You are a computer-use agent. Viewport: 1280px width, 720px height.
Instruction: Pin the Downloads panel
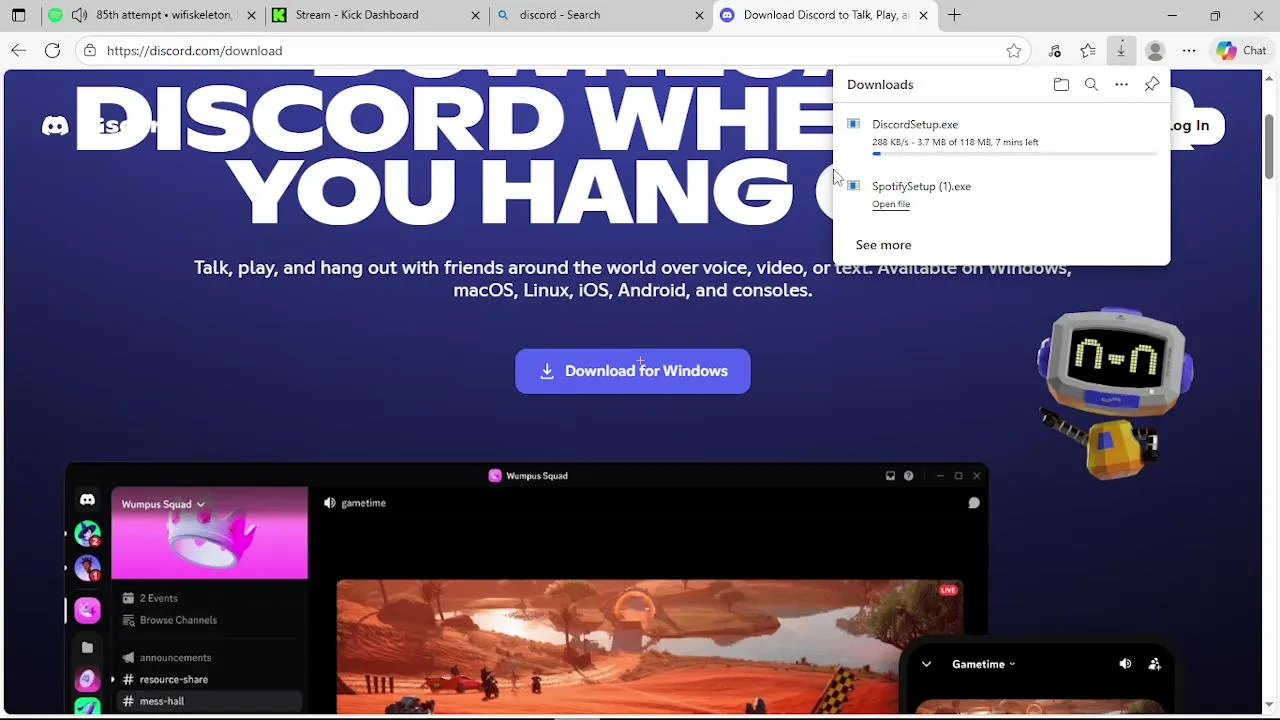1152,85
